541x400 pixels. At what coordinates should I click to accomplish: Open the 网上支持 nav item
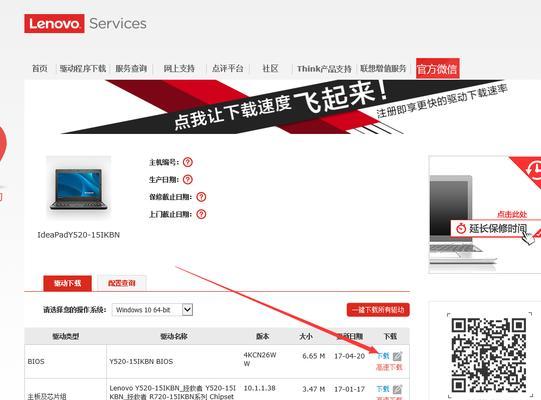tap(179, 68)
